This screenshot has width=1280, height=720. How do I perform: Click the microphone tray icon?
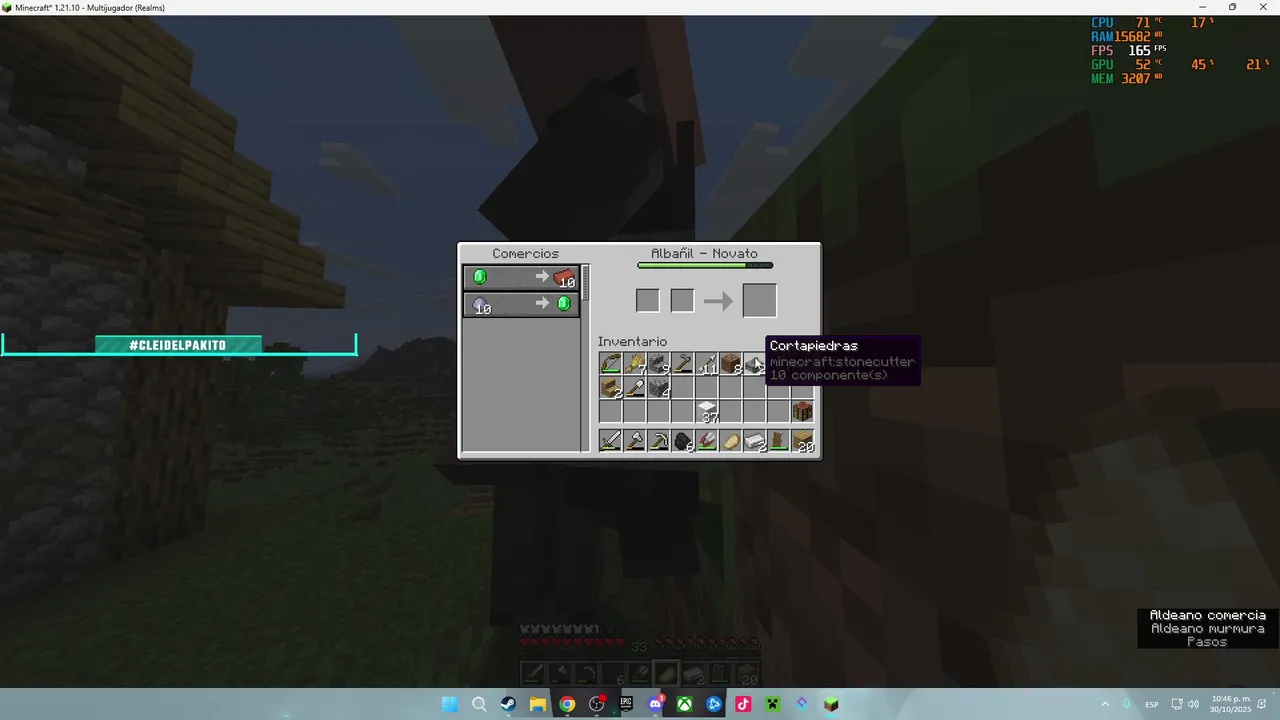pos(1127,704)
